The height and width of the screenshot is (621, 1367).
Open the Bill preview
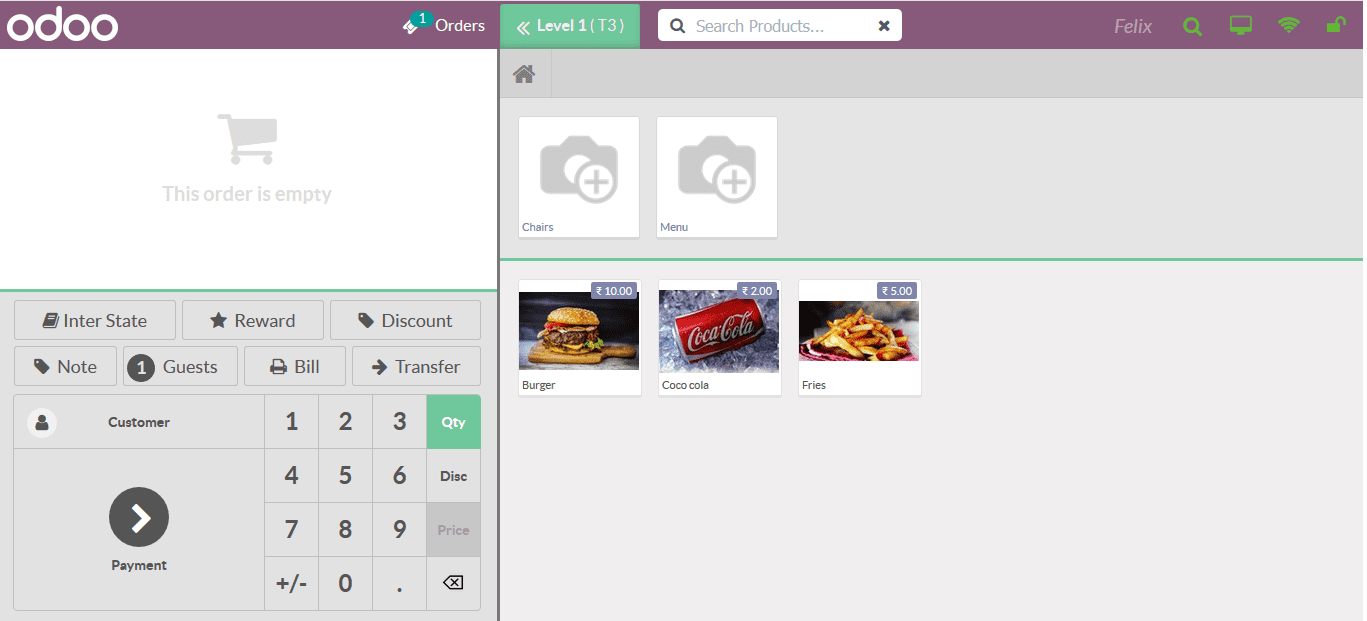[x=294, y=366]
